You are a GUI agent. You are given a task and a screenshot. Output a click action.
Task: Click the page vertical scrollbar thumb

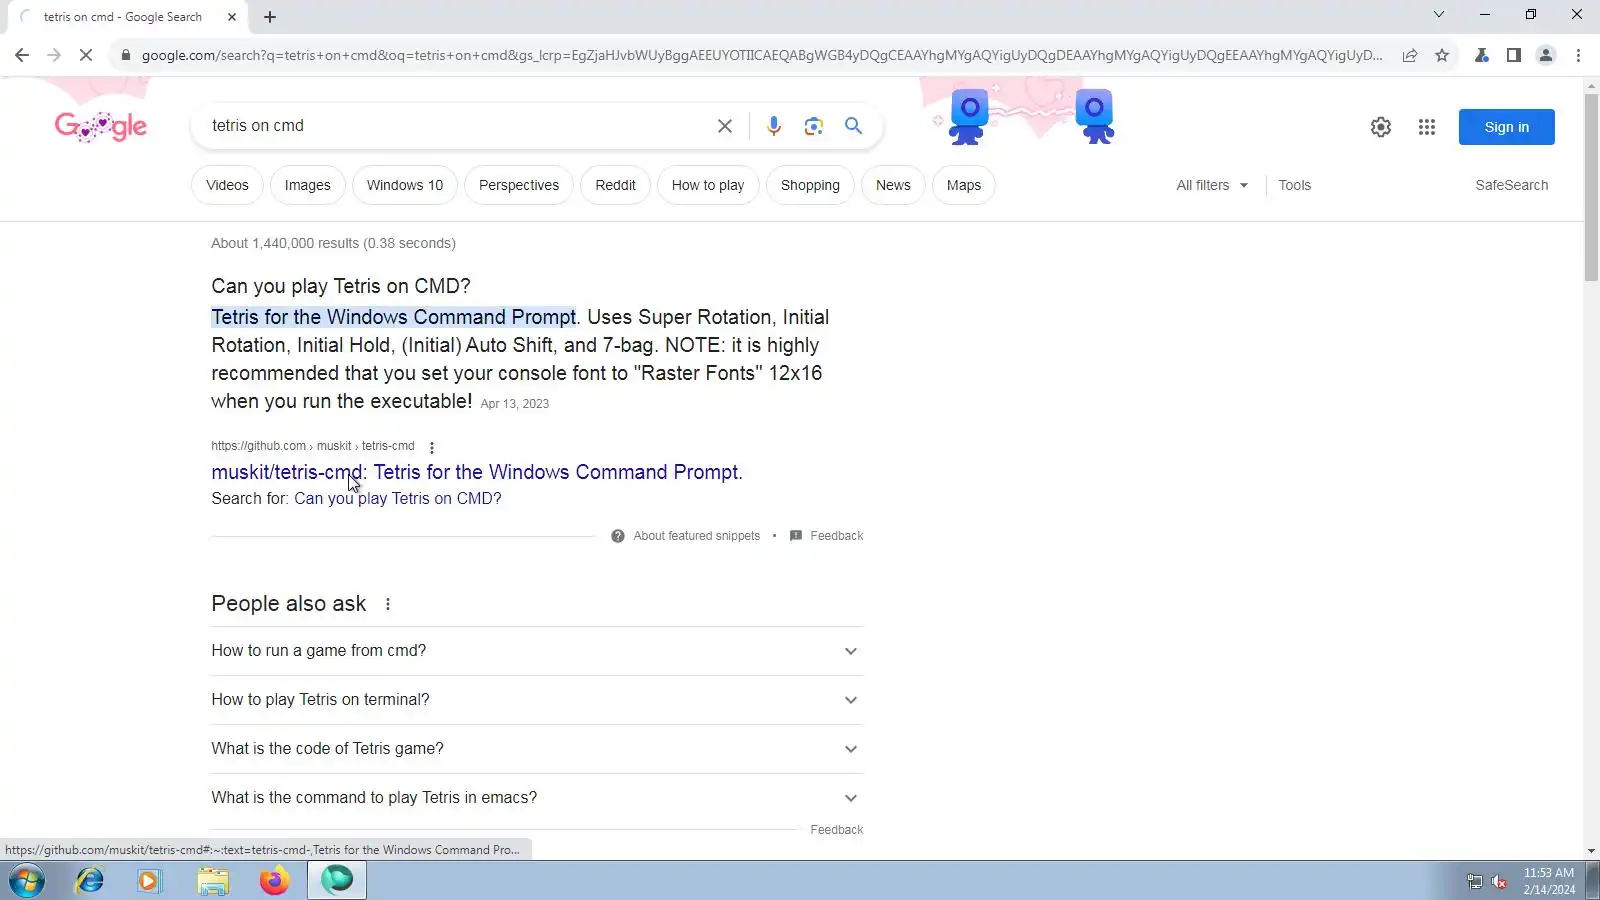(x=1591, y=188)
